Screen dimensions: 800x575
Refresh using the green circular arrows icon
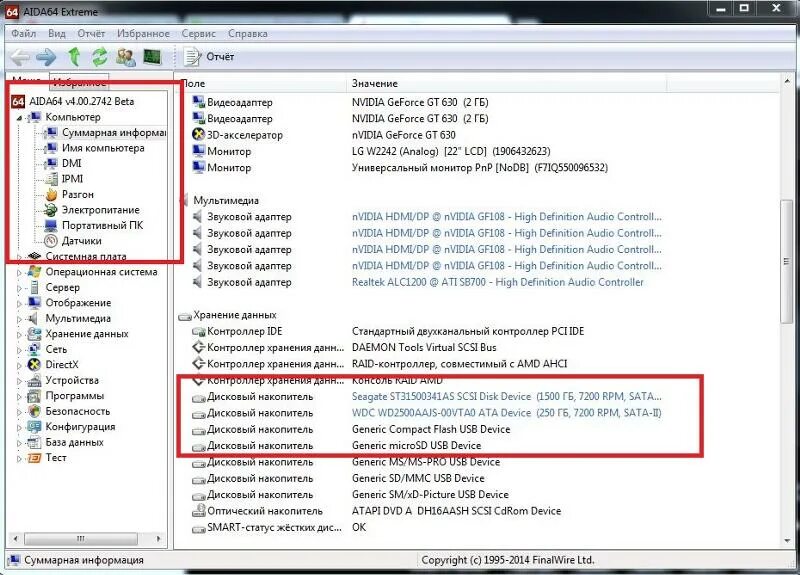tap(99, 57)
